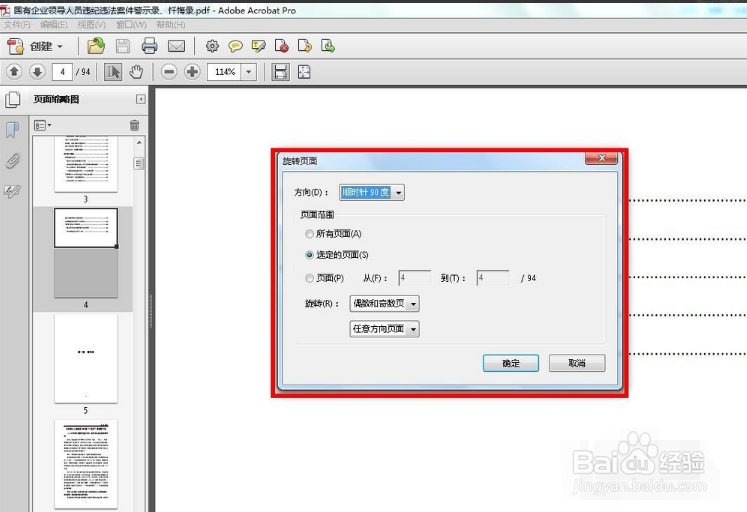Open the thumbnail options menu dropdown
This screenshot has width=747, height=512.
[42, 125]
